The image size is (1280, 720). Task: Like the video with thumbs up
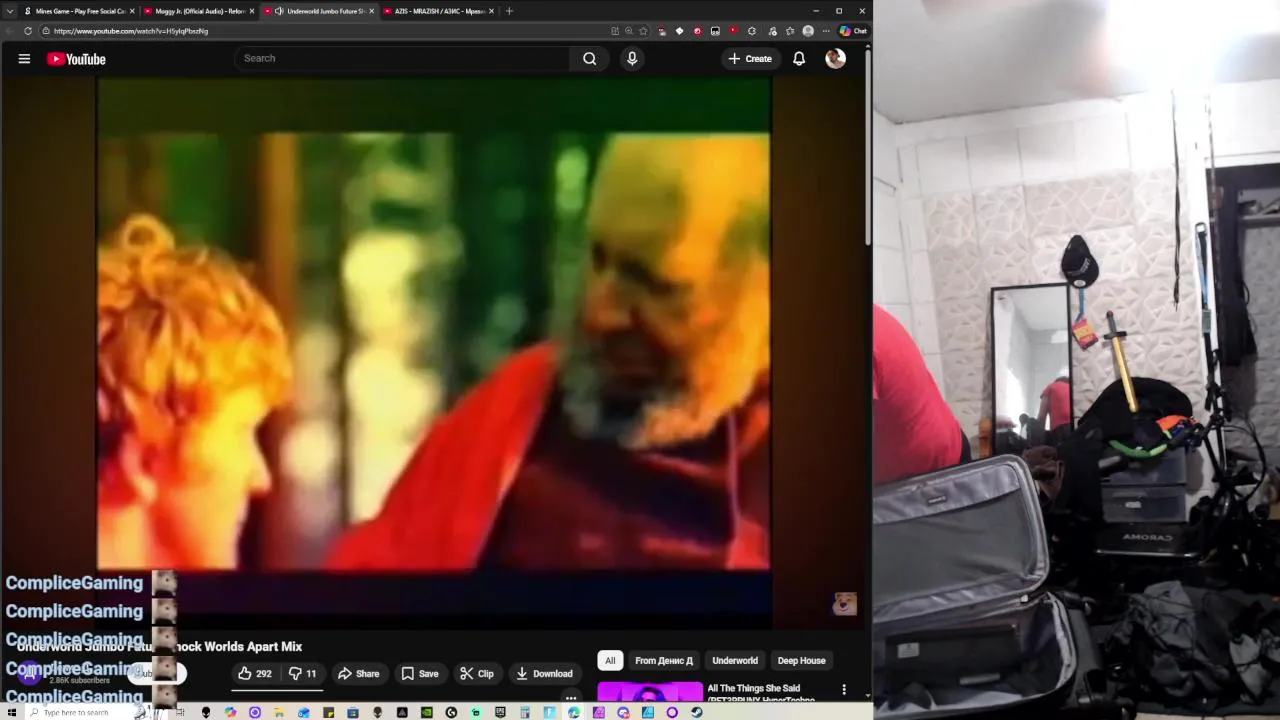pos(255,673)
